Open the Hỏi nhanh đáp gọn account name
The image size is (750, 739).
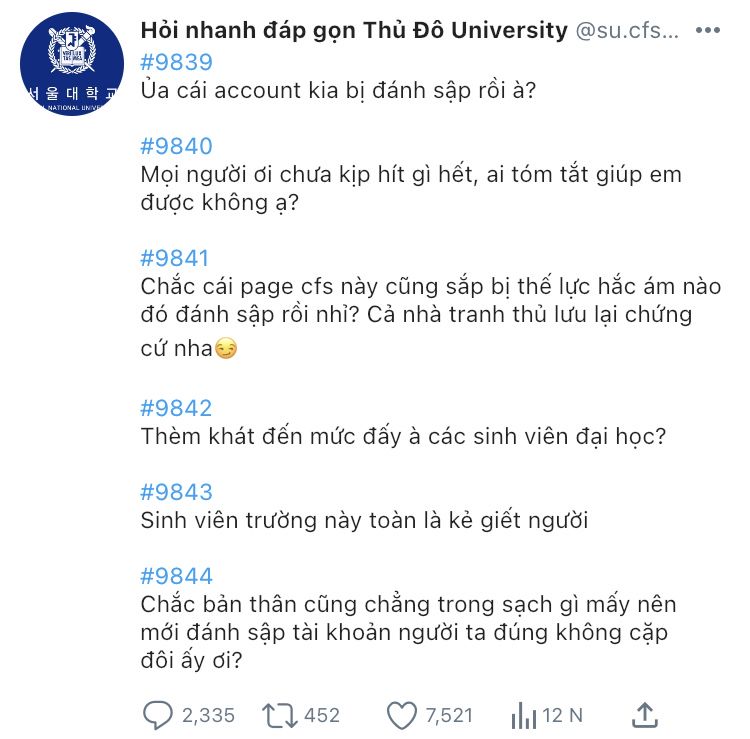(x=354, y=31)
